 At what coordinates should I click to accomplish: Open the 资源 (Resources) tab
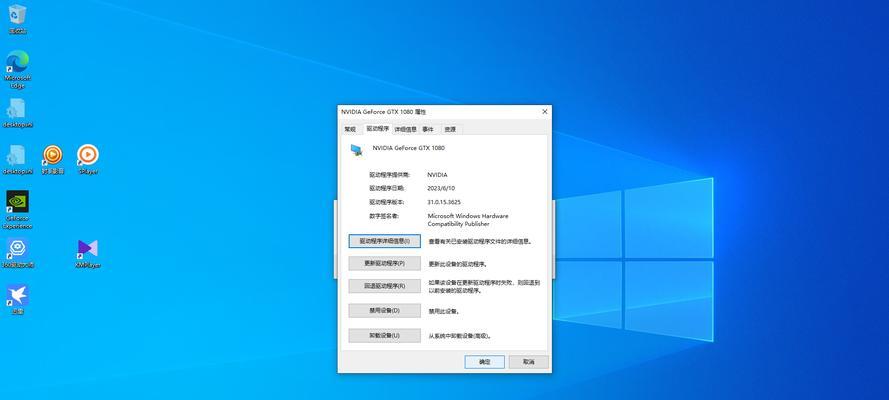point(450,129)
